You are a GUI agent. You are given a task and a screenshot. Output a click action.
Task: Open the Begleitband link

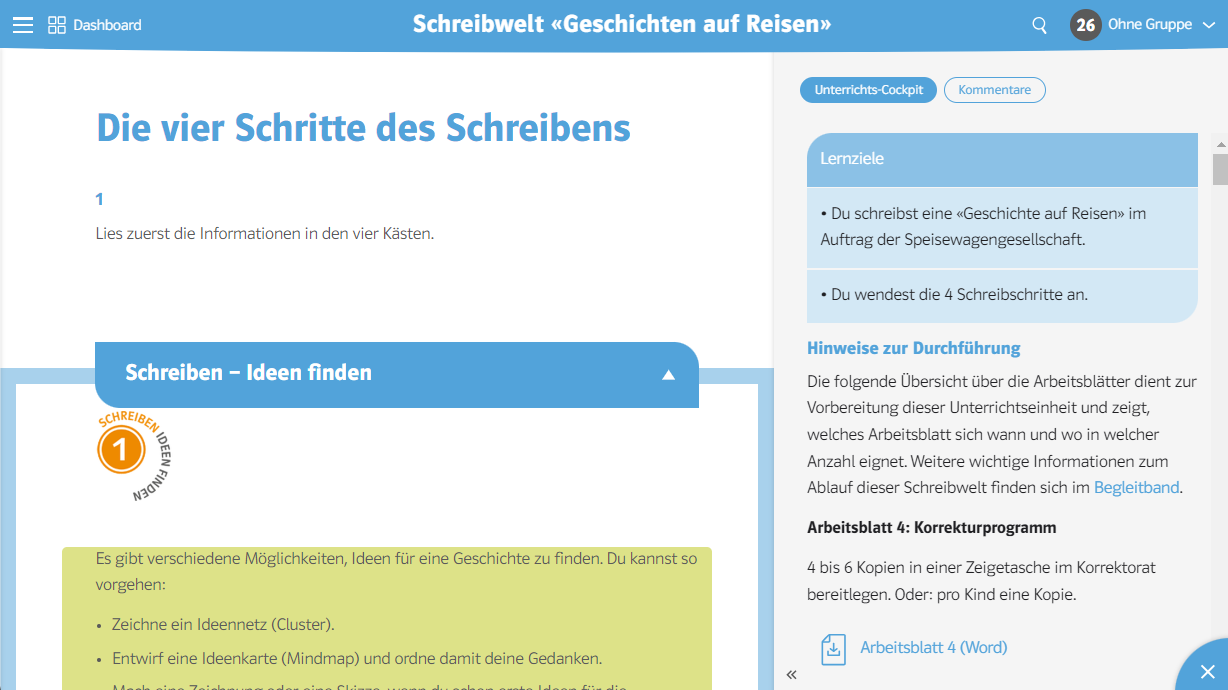tap(1136, 488)
